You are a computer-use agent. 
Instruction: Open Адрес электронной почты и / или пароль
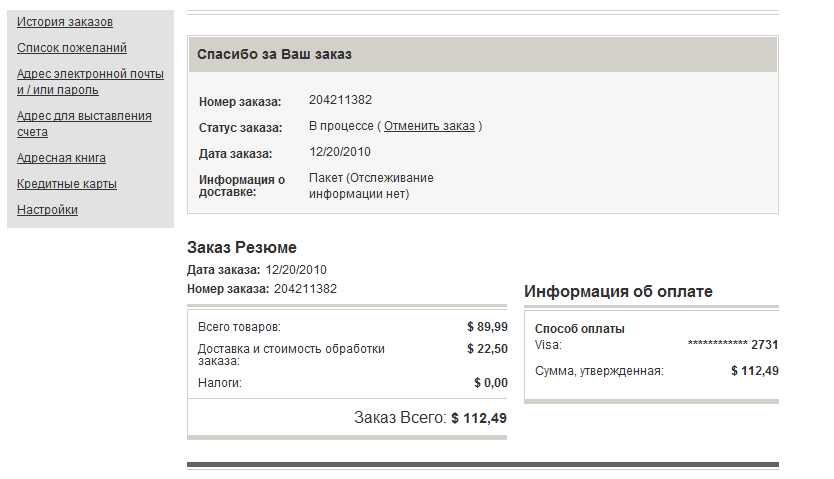84,81
